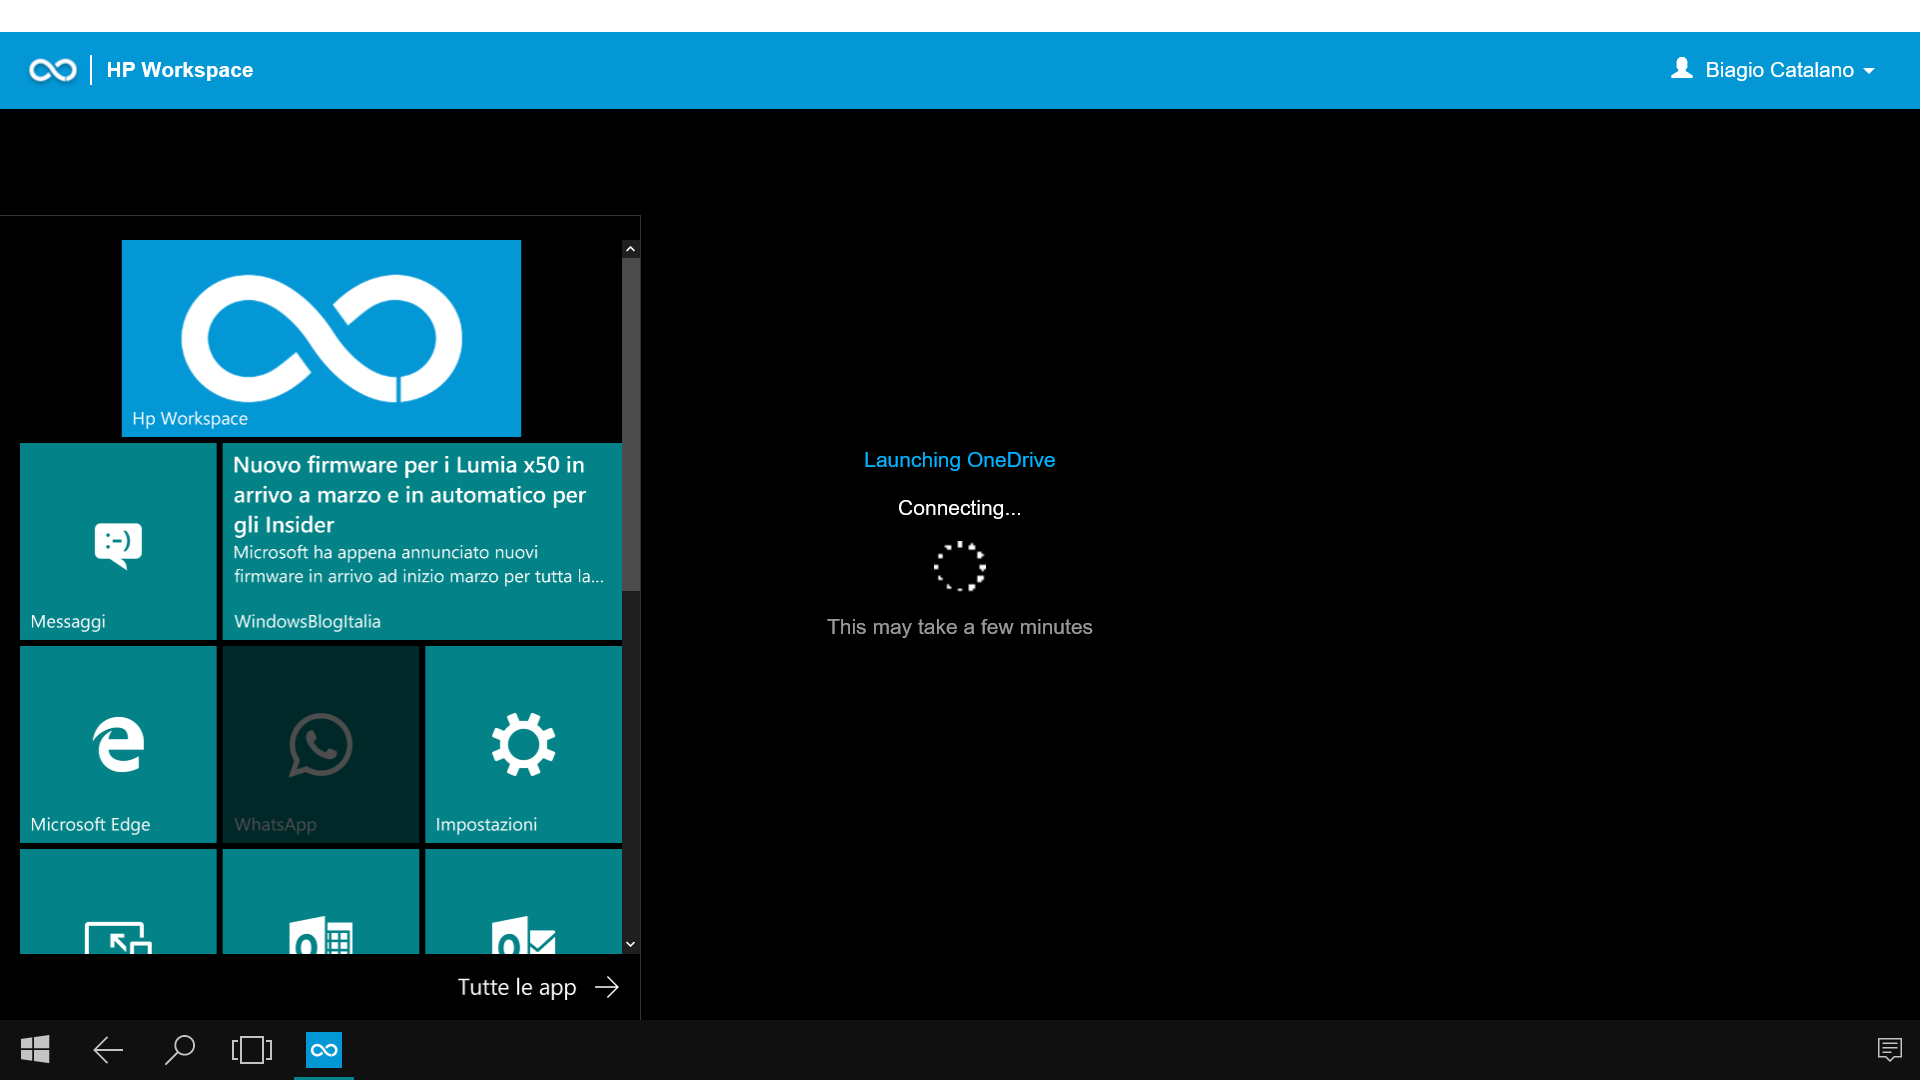
Task: Open the Impostazioni settings tile
Action: pos(523,744)
